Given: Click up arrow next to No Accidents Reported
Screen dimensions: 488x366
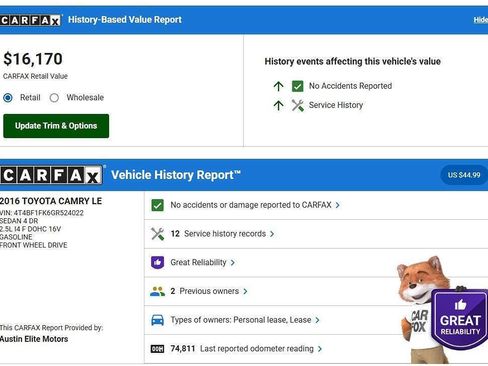Looking at the screenshot, I should coord(278,86).
